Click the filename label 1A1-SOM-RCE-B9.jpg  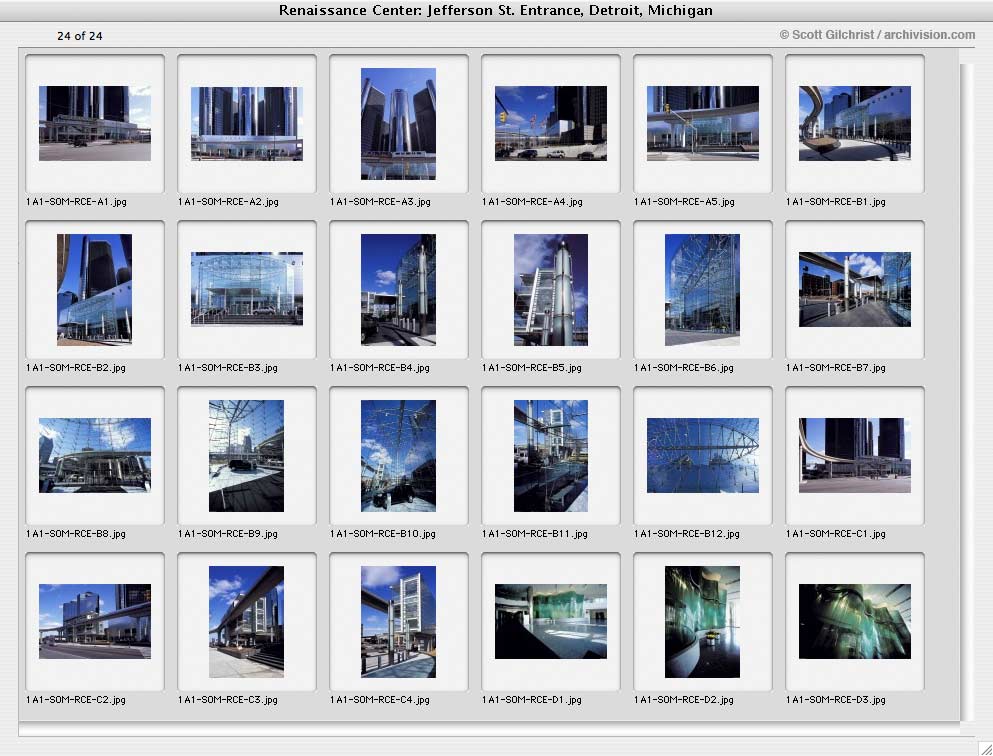[x=228, y=534]
